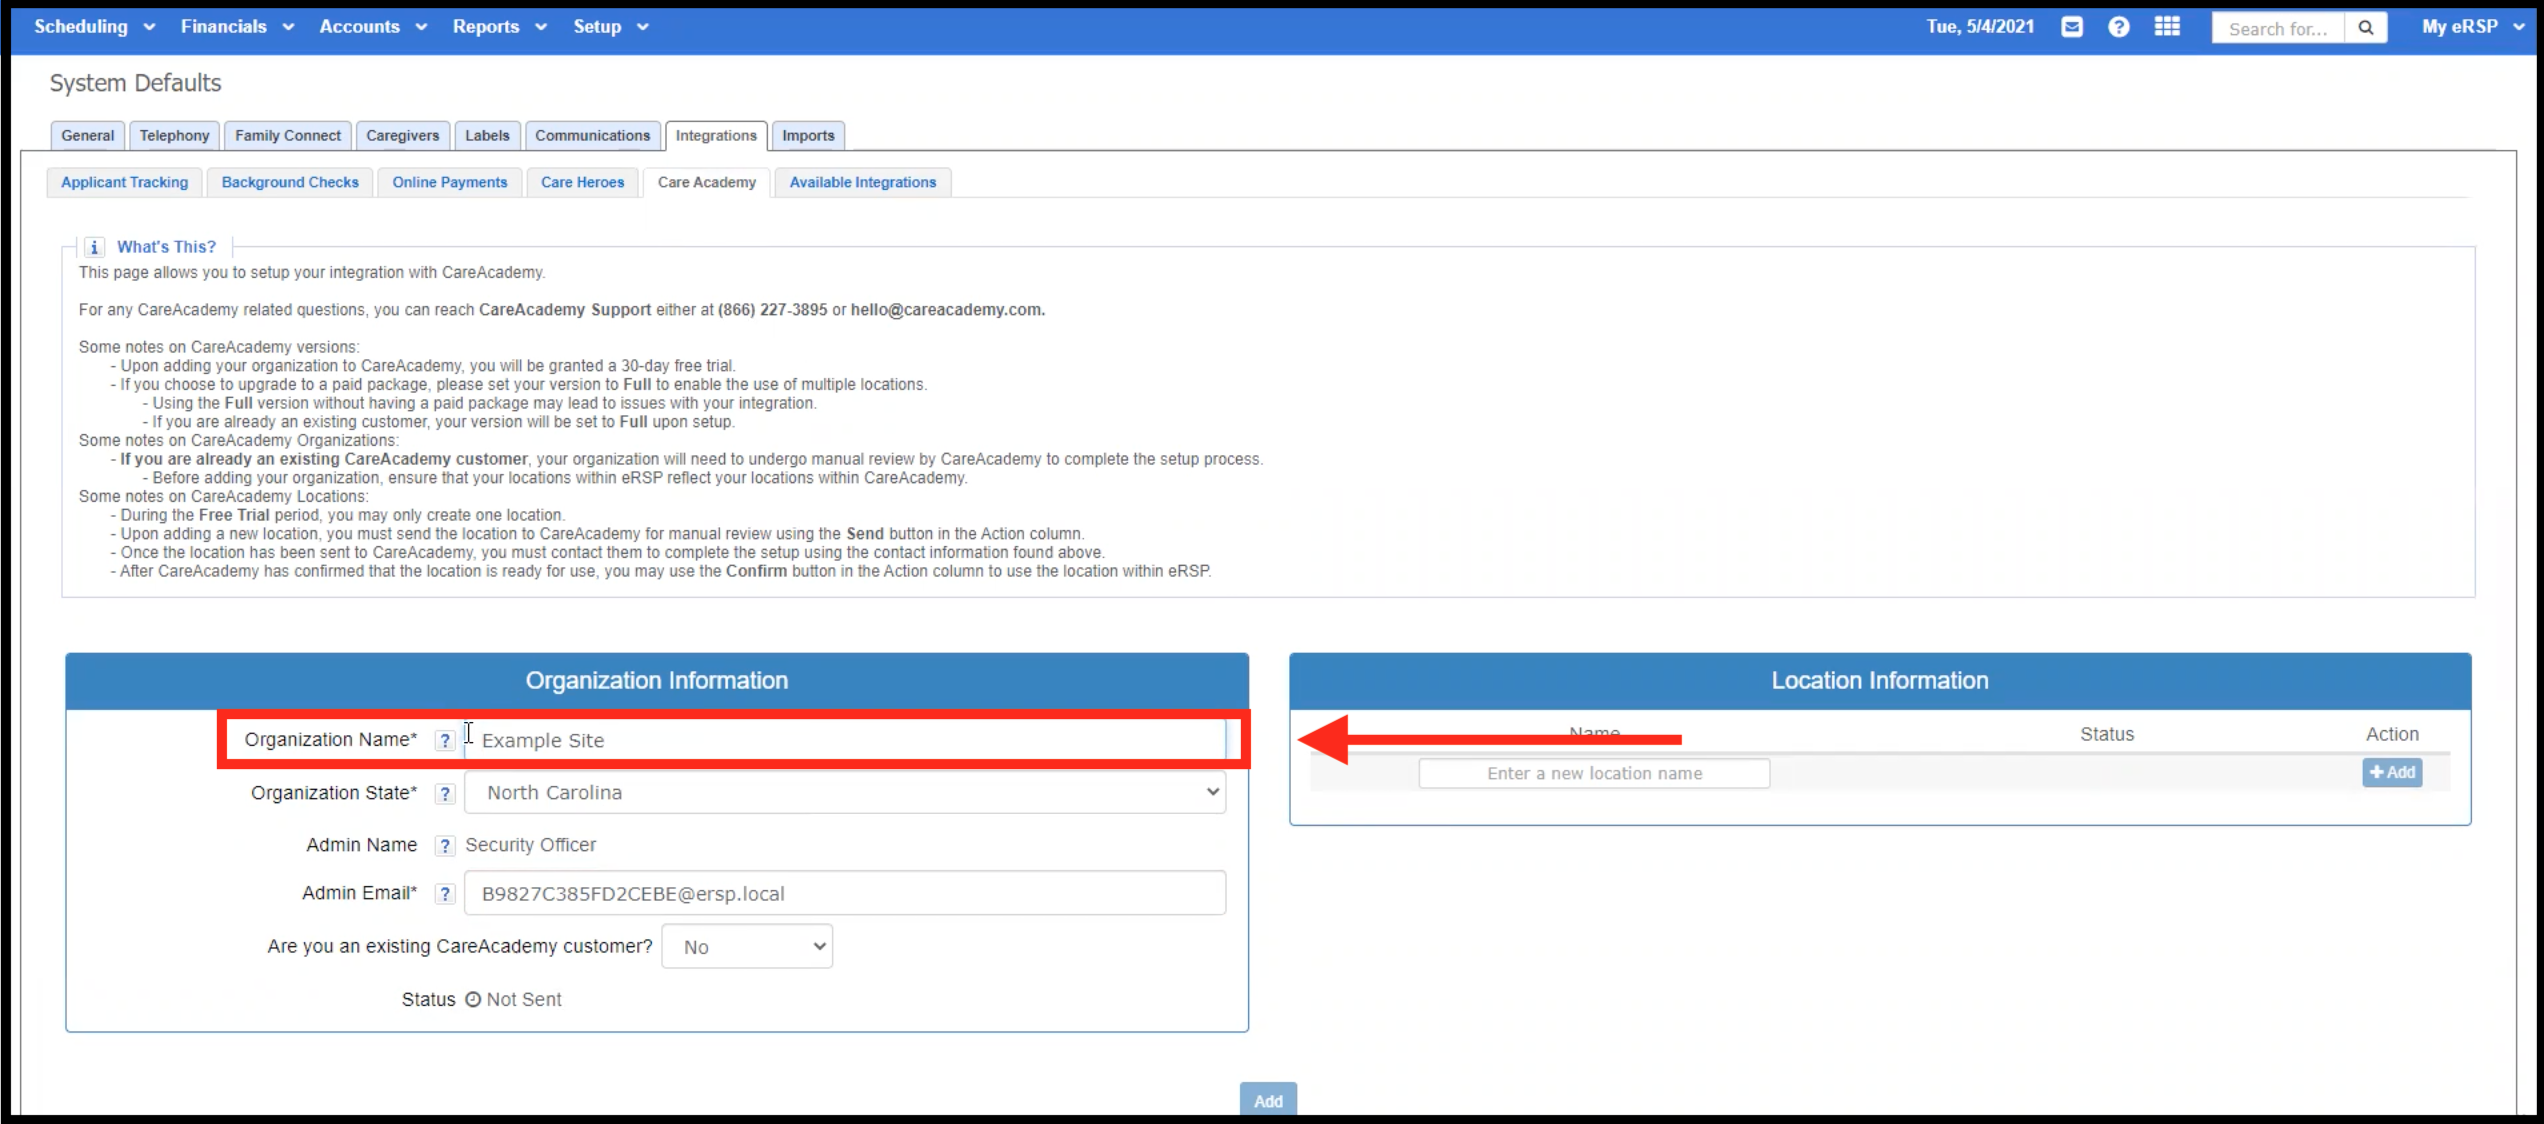Switch to the Telephony tab
This screenshot has height=1124, width=2544.
tap(175, 136)
